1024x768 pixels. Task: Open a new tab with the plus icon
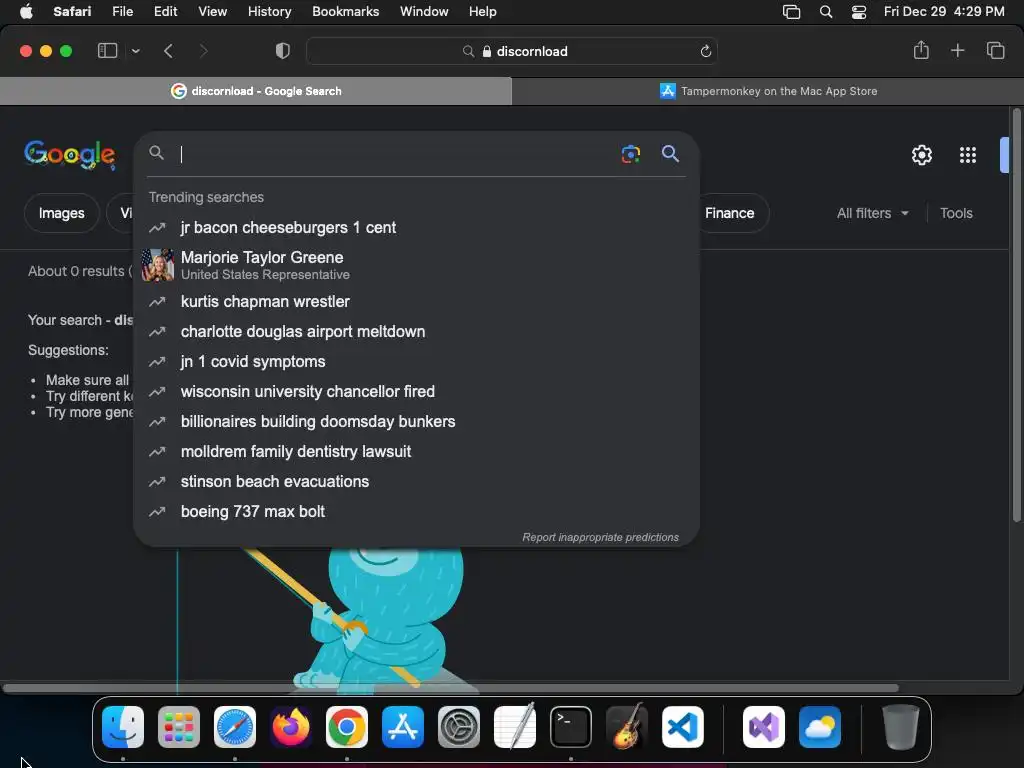click(x=957, y=50)
